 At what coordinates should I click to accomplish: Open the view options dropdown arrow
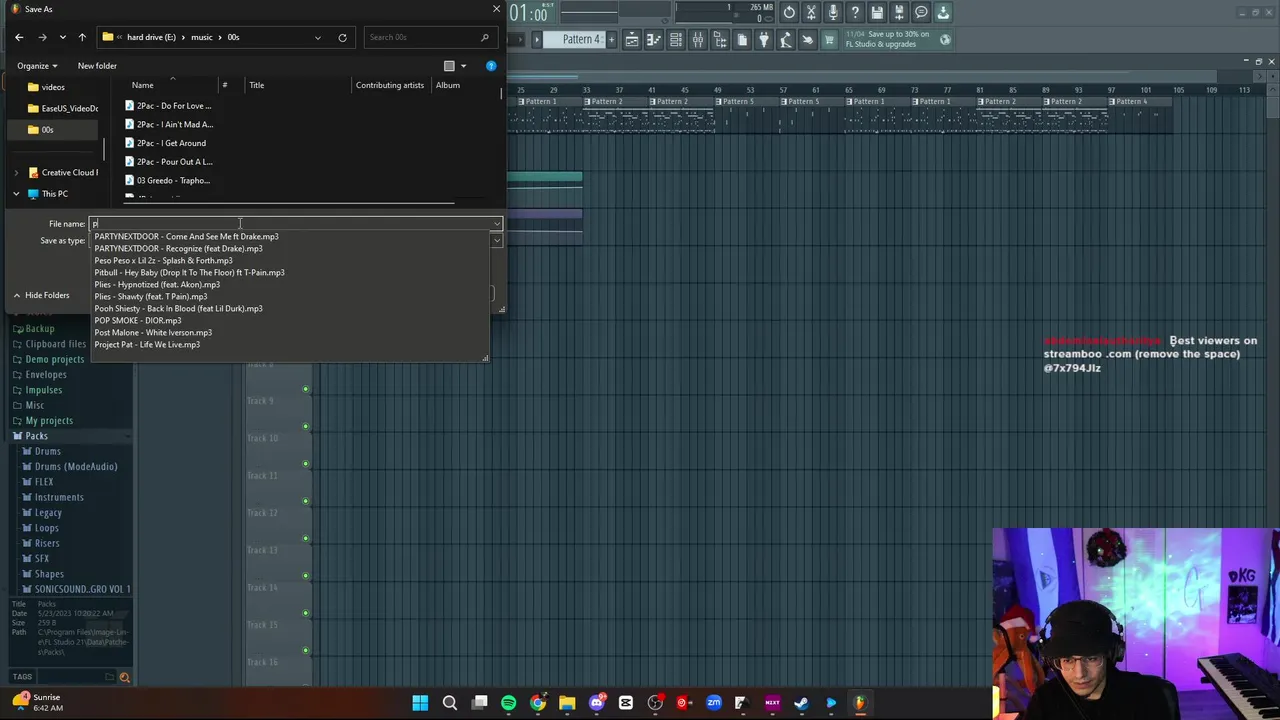463,66
